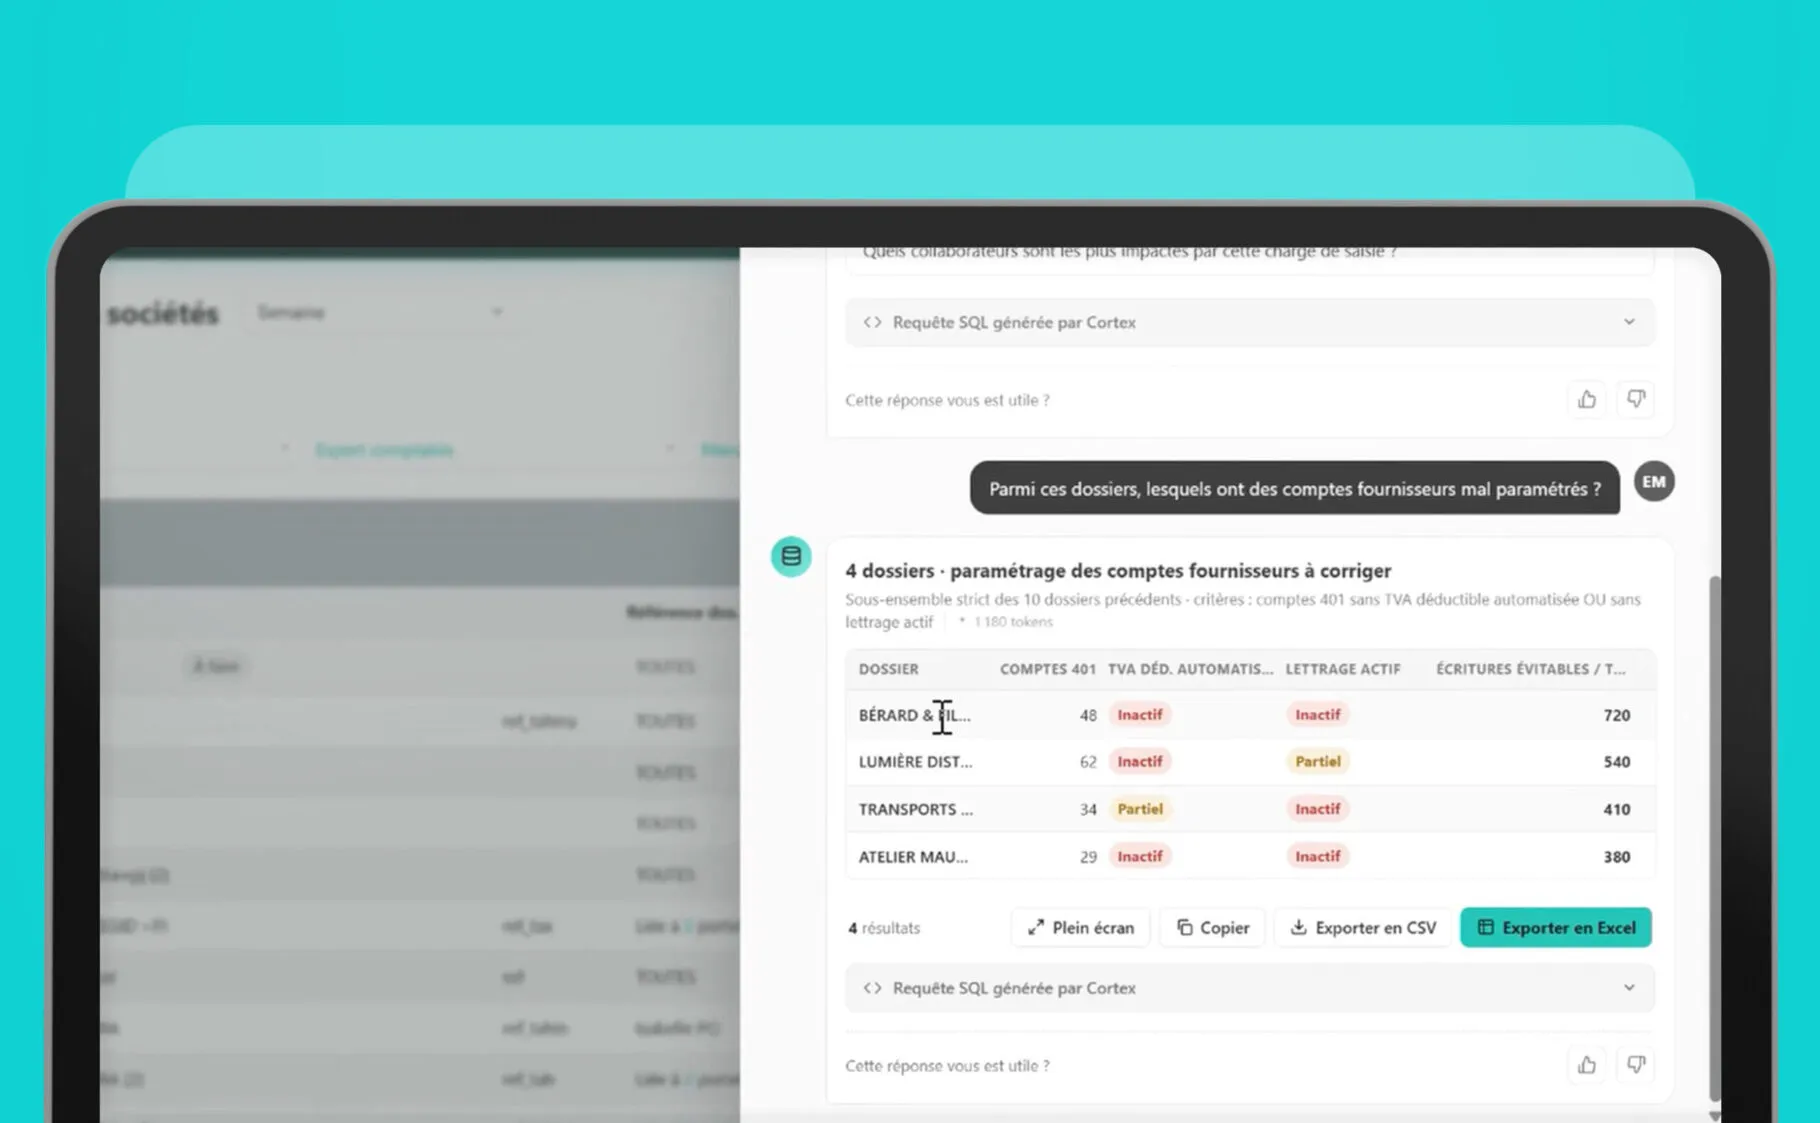The height and width of the screenshot is (1123, 1820).
Task: Click the Inactif TVA badge for BÉRARD & FIL...
Action: (x=1140, y=715)
